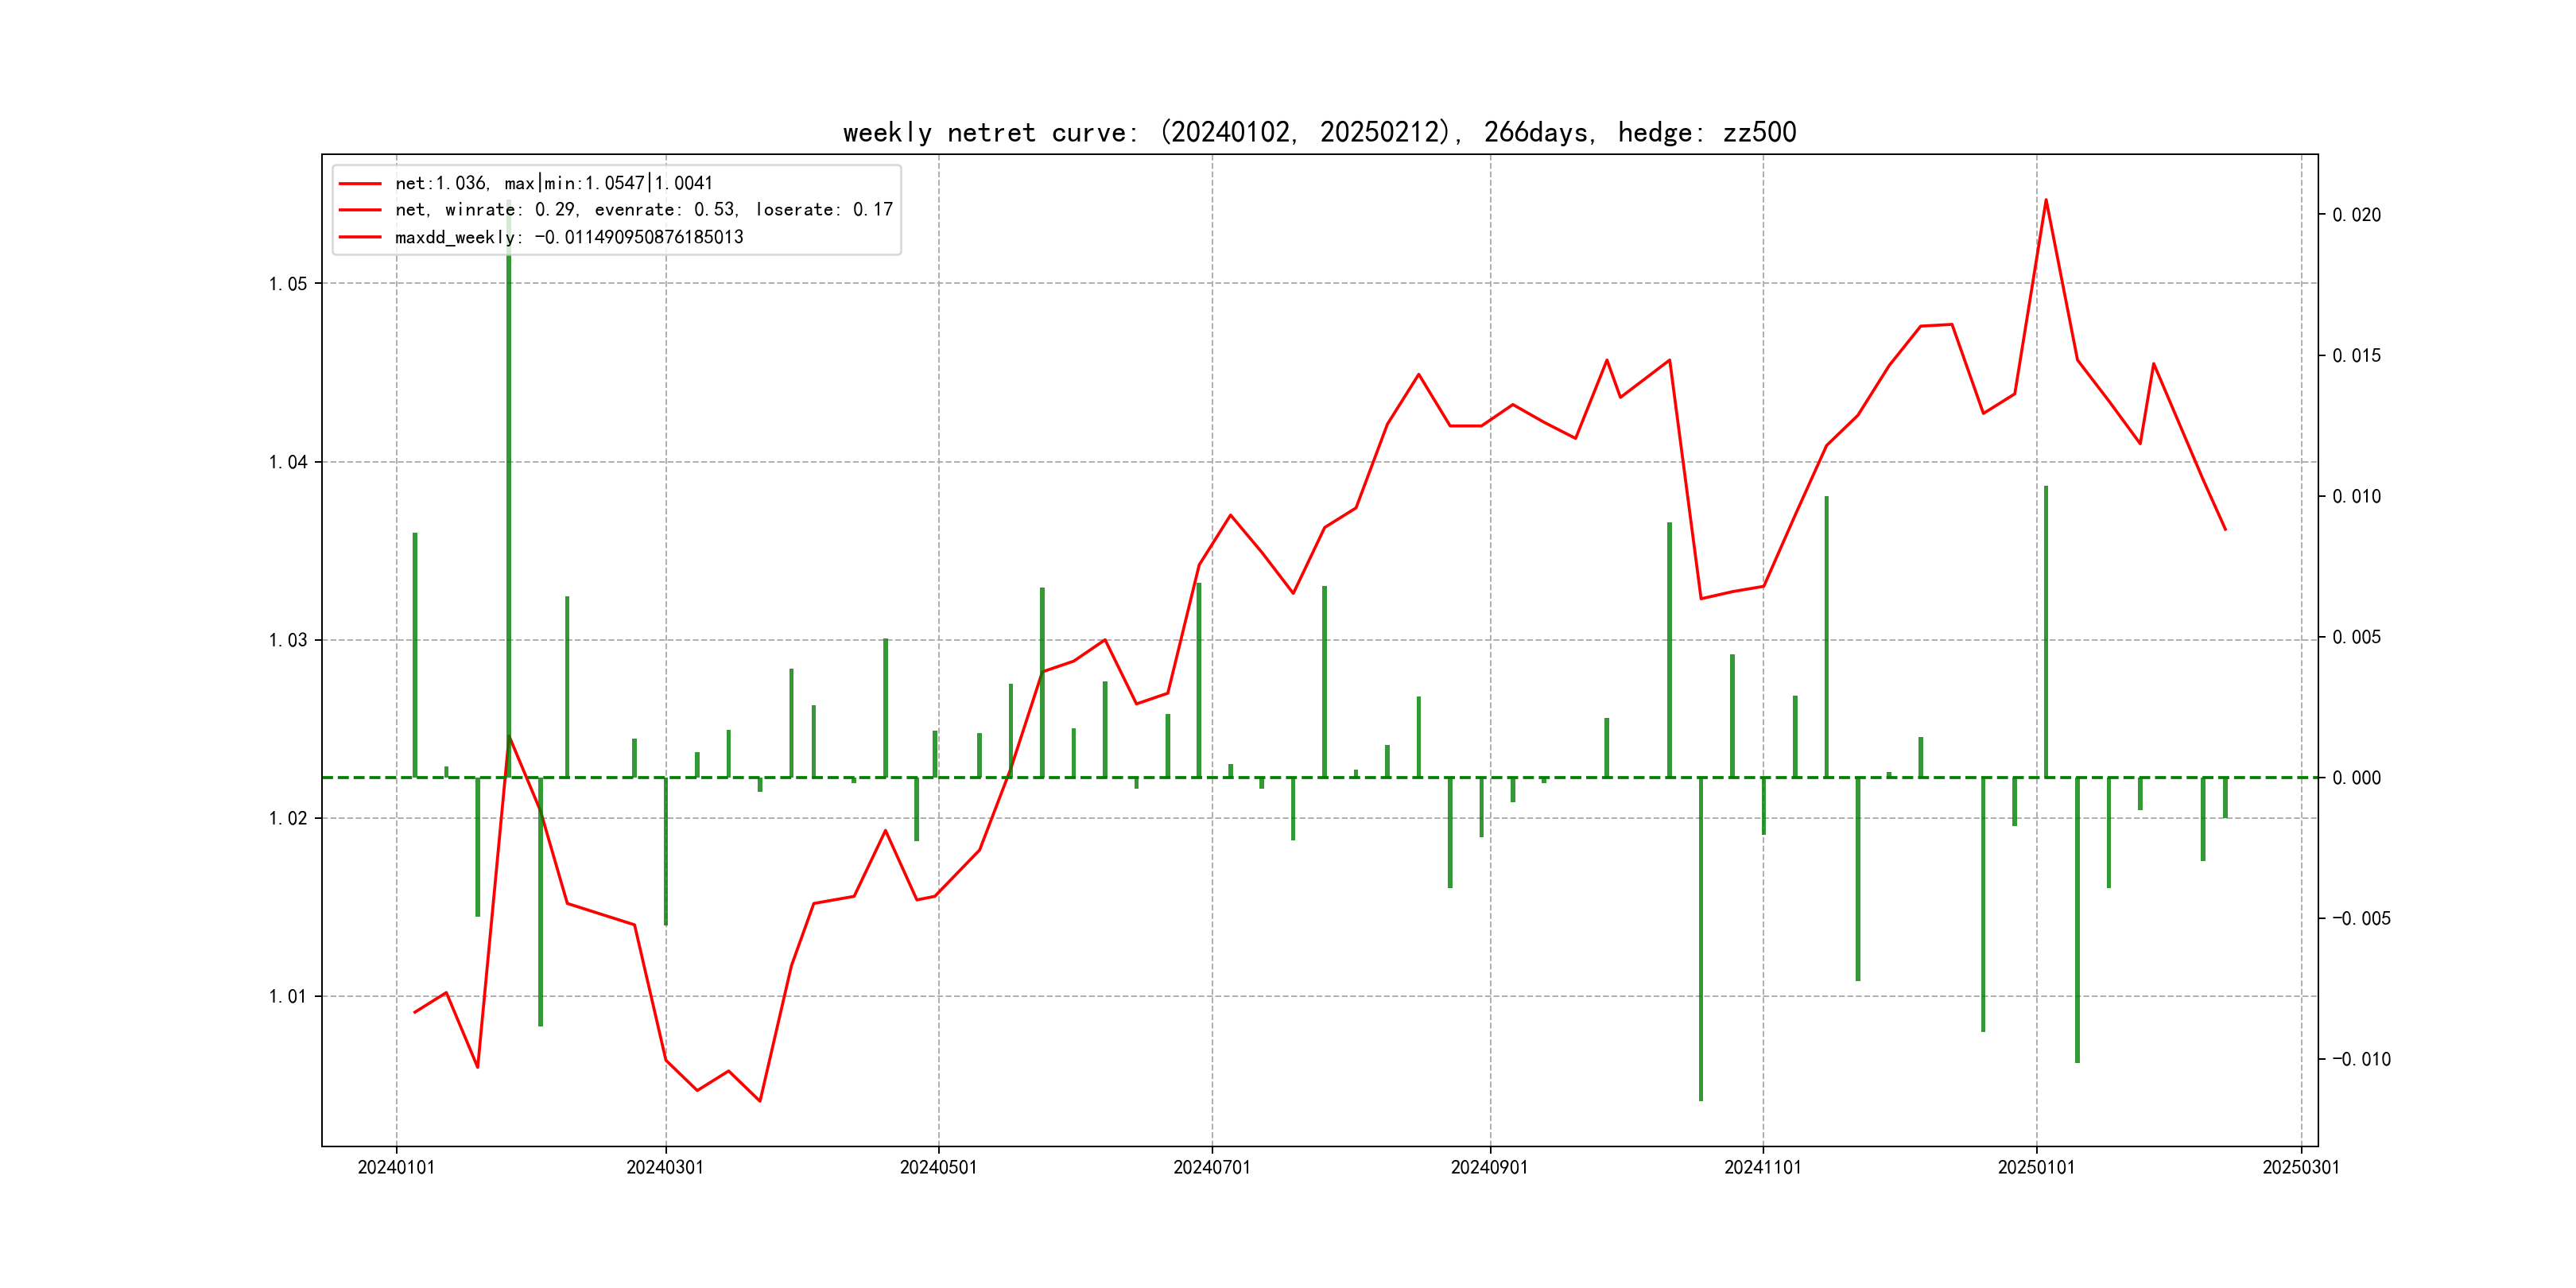Viewport: 2576px width, 1288px height.
Task: Click the 20241101 x-axis date label
Action: click(x=1762, y=1167)
